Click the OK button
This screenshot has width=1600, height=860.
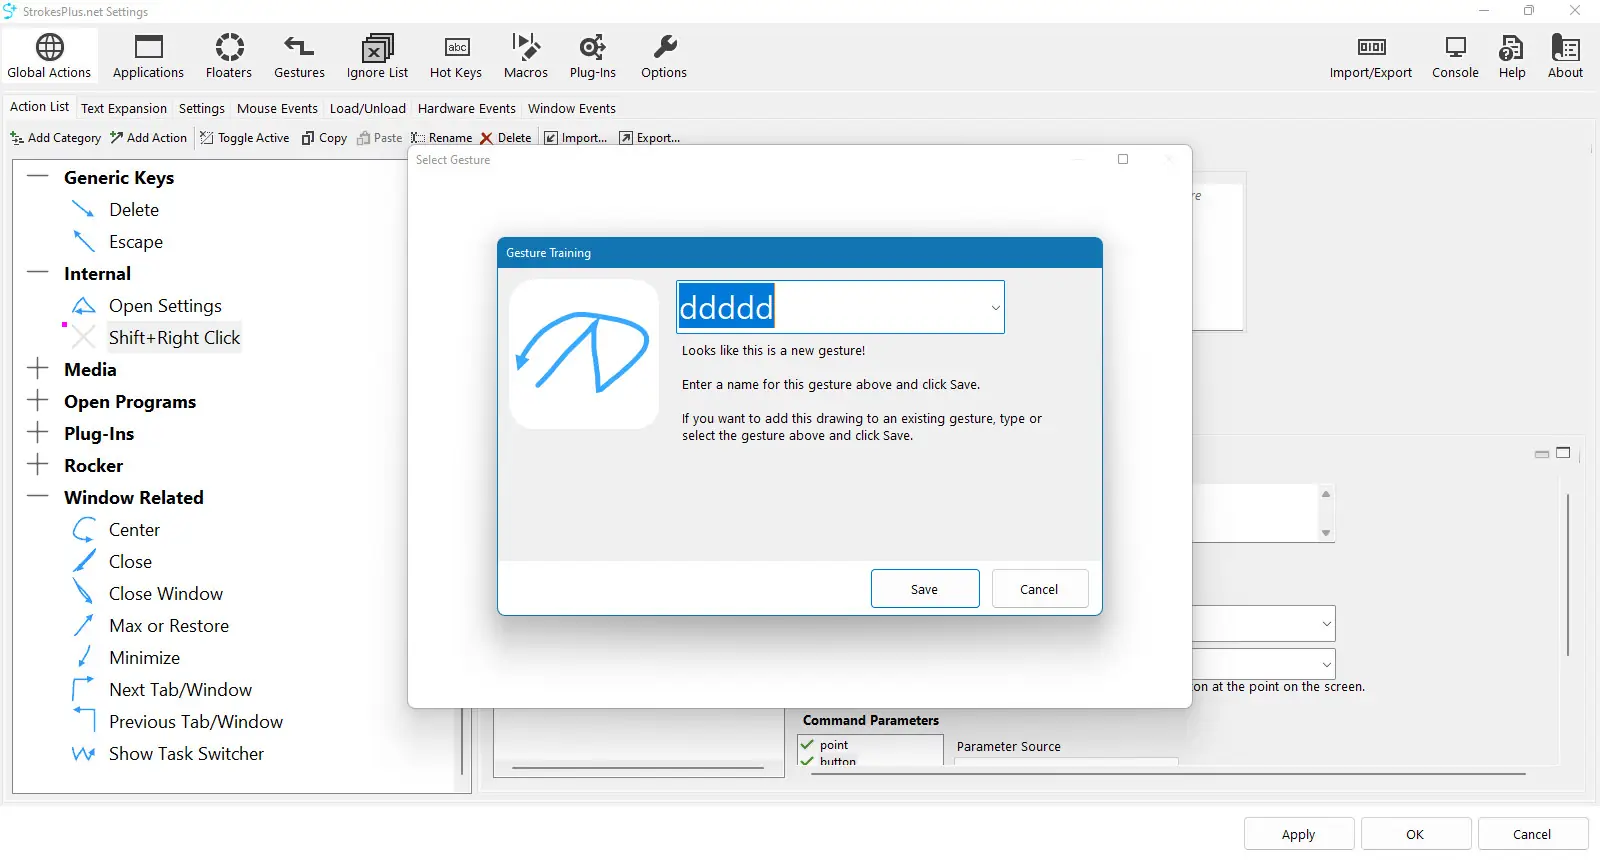(1415, 834)
